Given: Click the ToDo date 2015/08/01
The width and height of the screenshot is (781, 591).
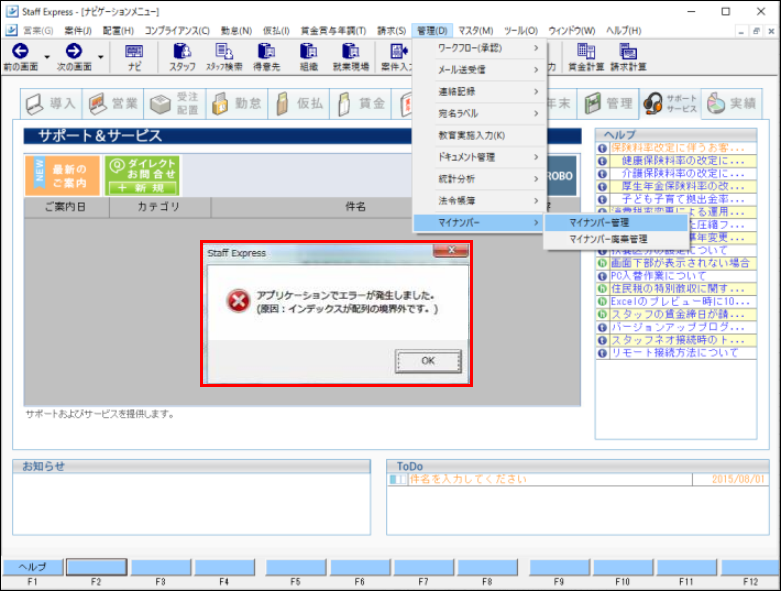Looking at the screenshot, I should pyautogui.click(x=738, y=479).
